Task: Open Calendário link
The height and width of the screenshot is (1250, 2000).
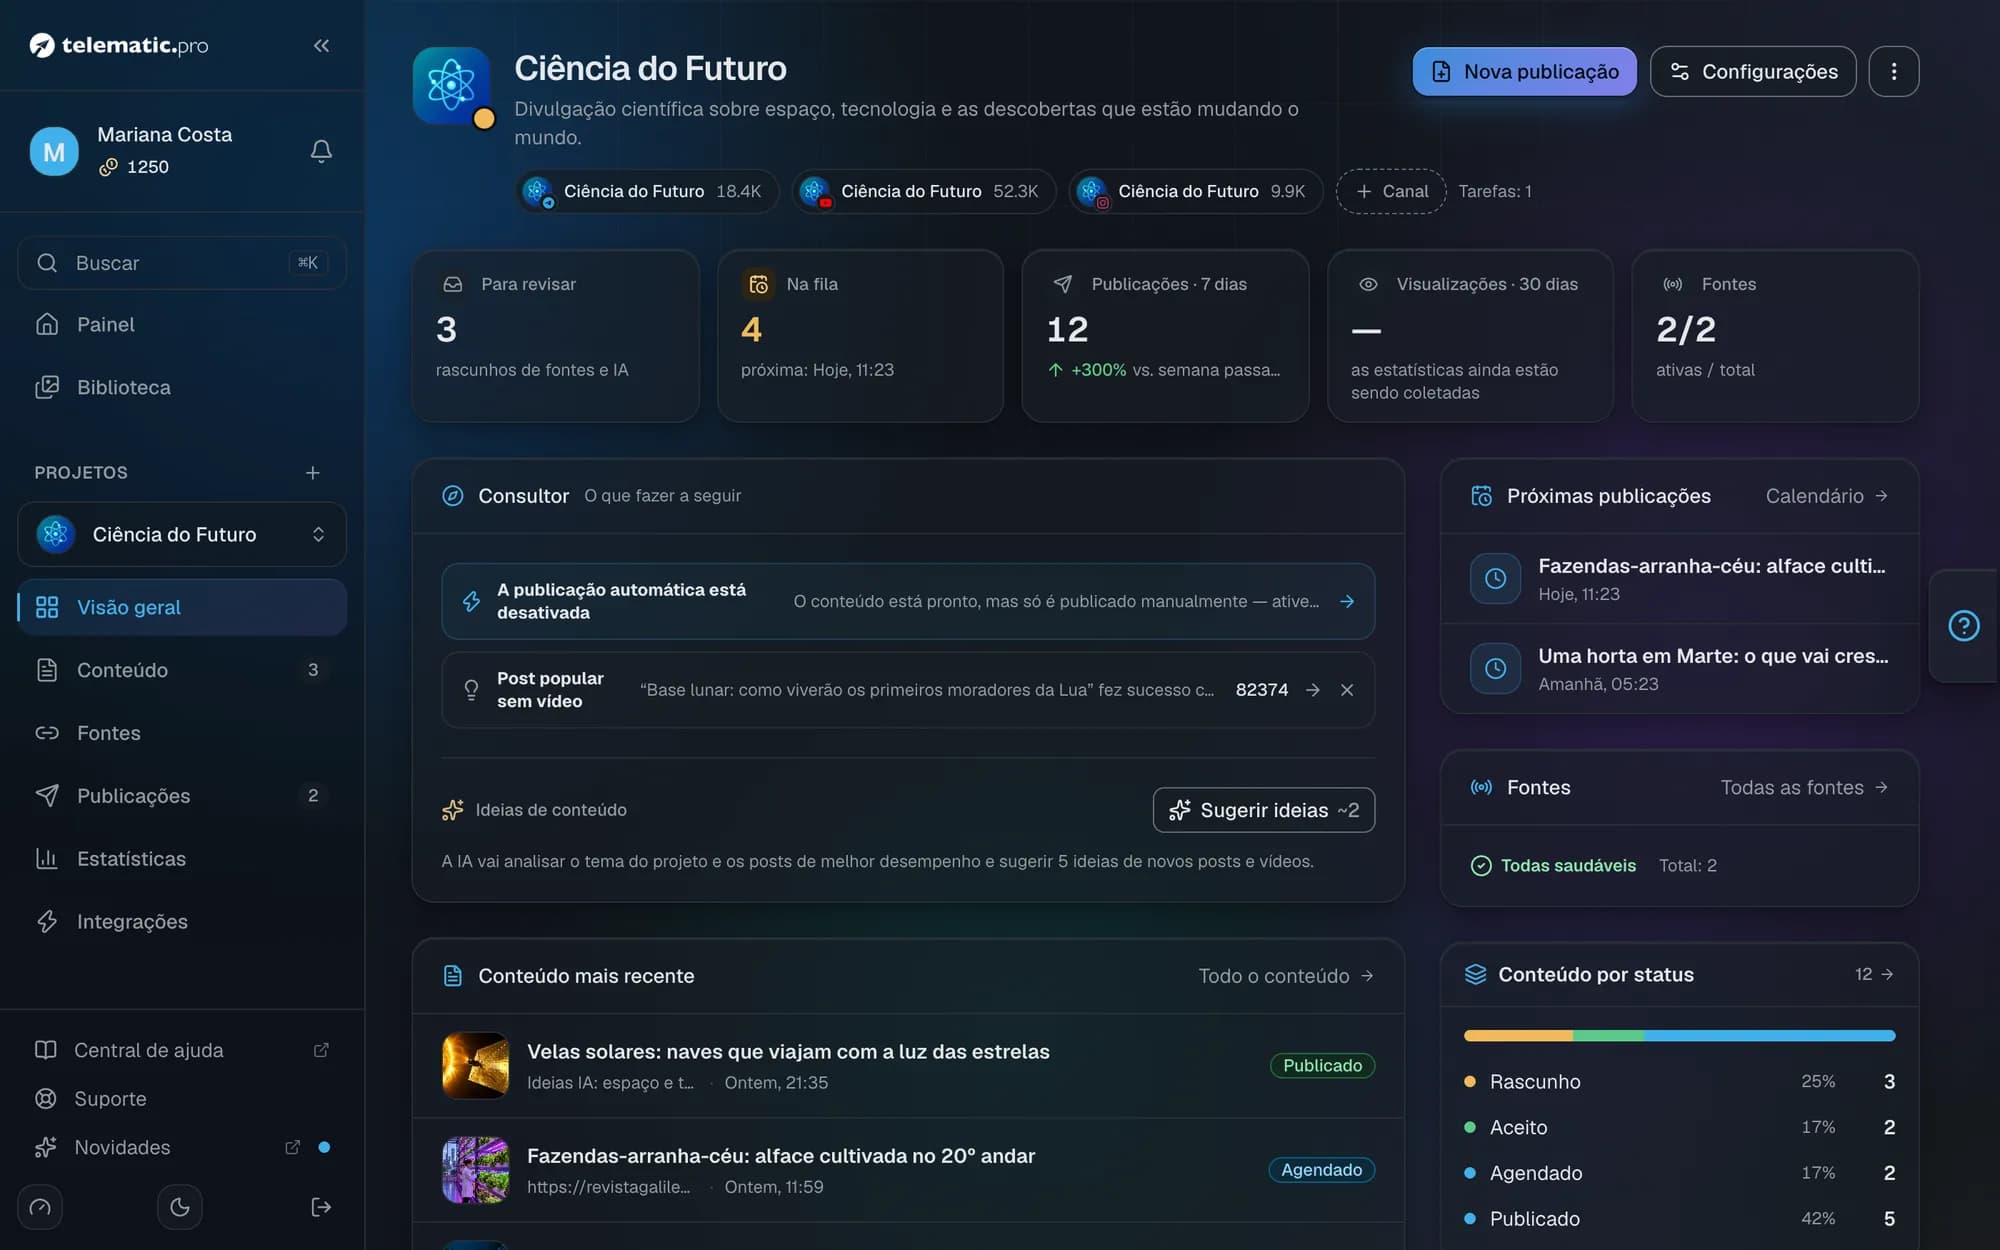Action: pos(1826,496)
